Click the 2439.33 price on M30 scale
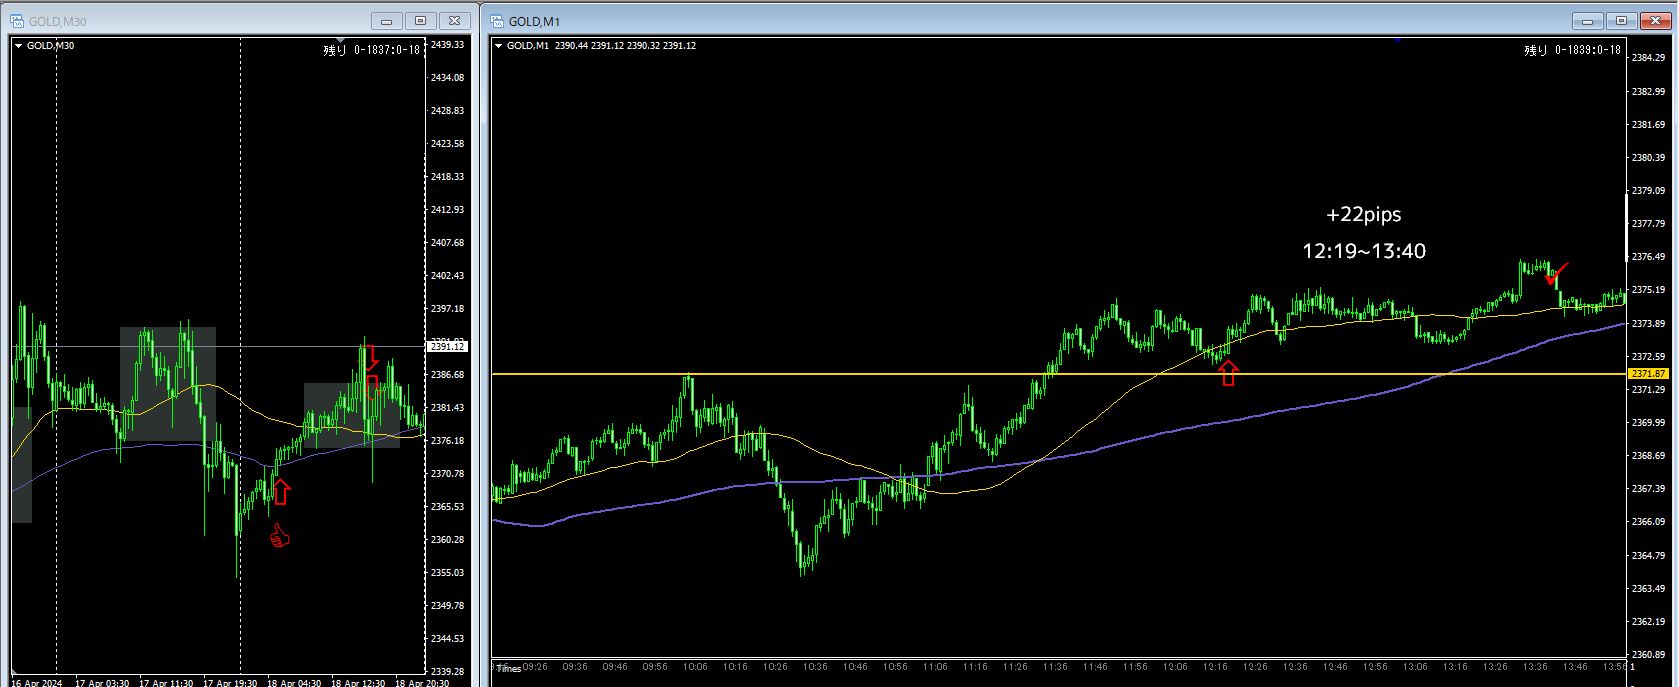Screen dimensions: 1679x687 (447, 45)
